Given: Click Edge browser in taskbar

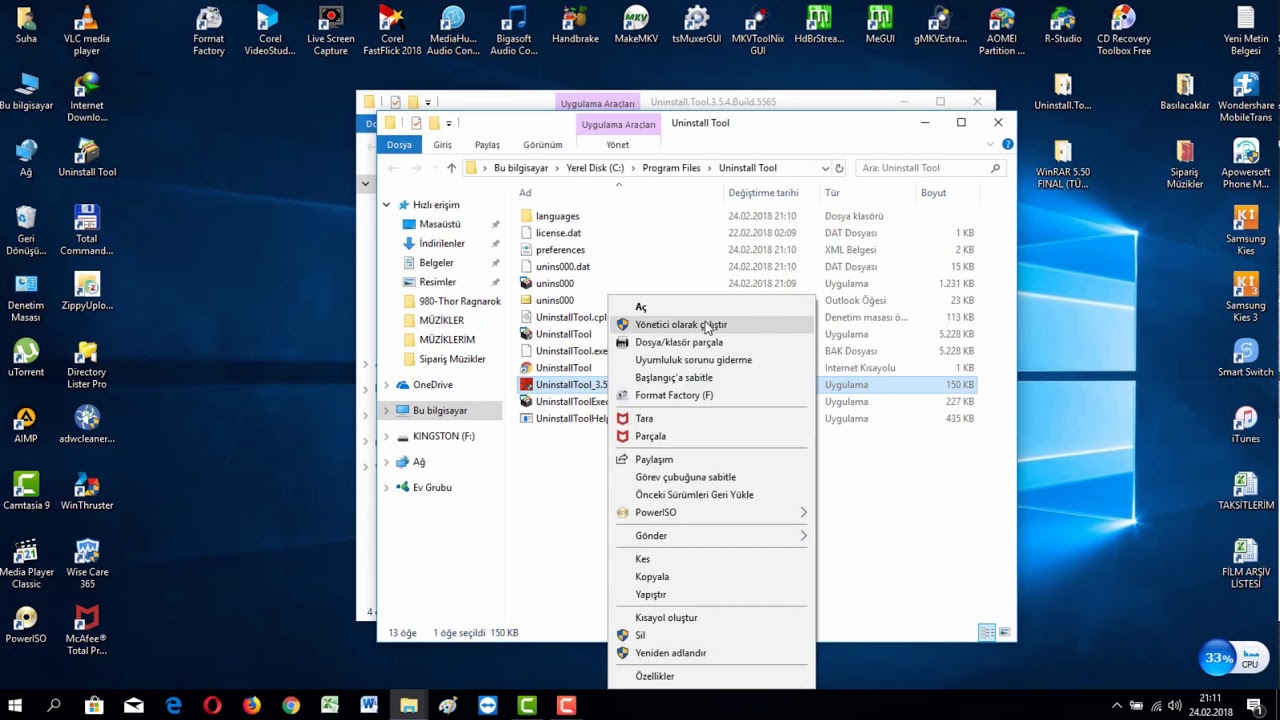Looking at the screenshot, I should point(173,705).
